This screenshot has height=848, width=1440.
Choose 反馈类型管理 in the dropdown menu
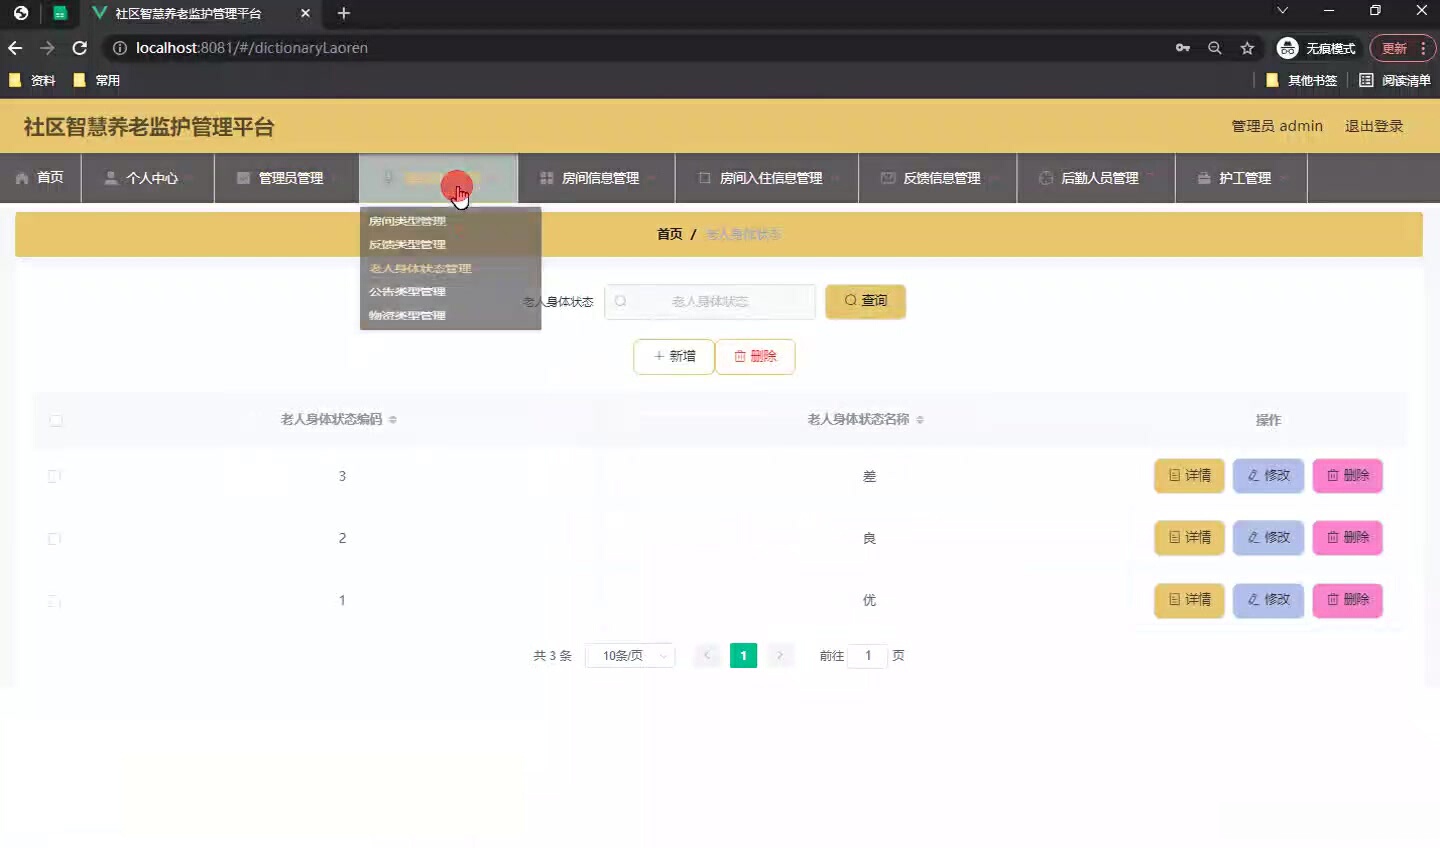(408, 244)
